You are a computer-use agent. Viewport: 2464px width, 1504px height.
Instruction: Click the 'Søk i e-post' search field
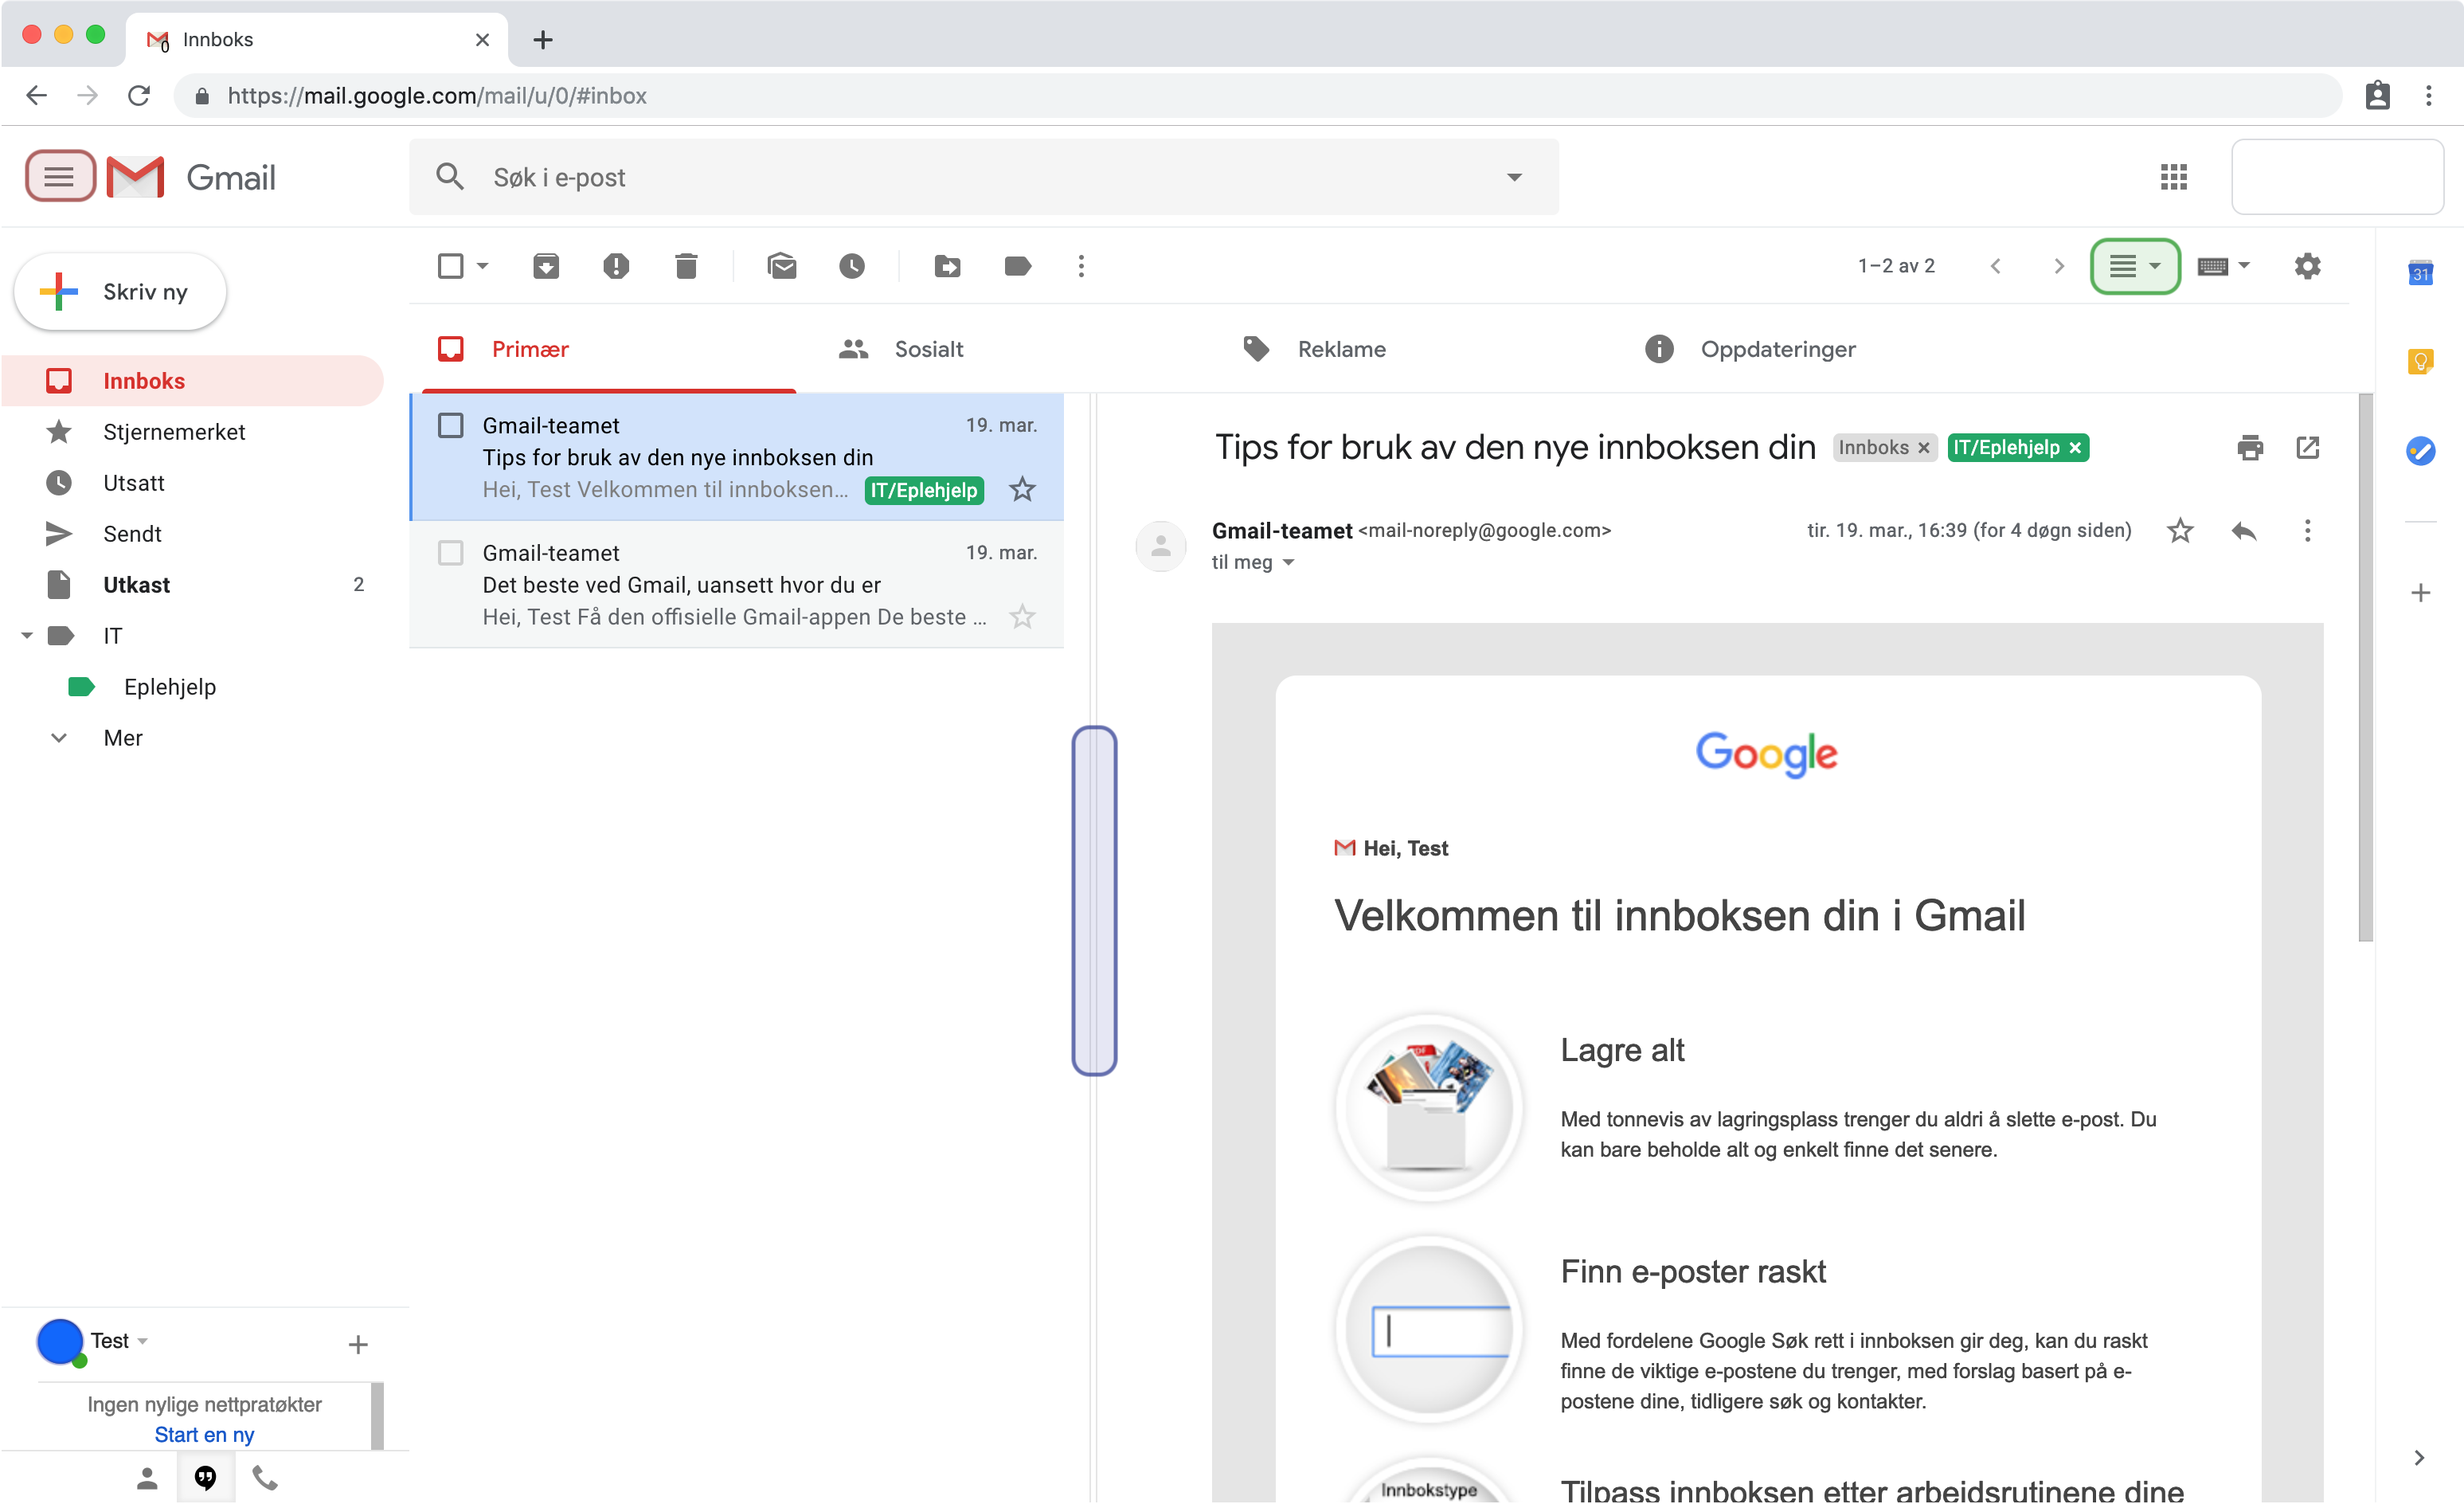983,177
